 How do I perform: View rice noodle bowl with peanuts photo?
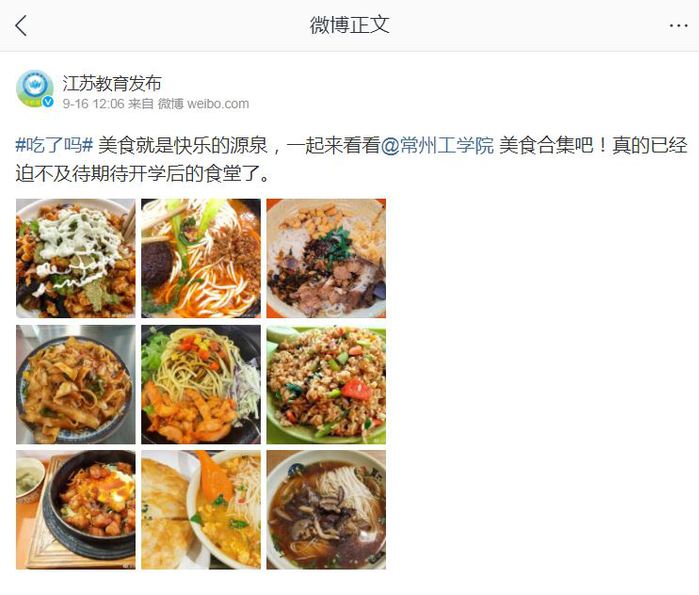coord(326,258)
